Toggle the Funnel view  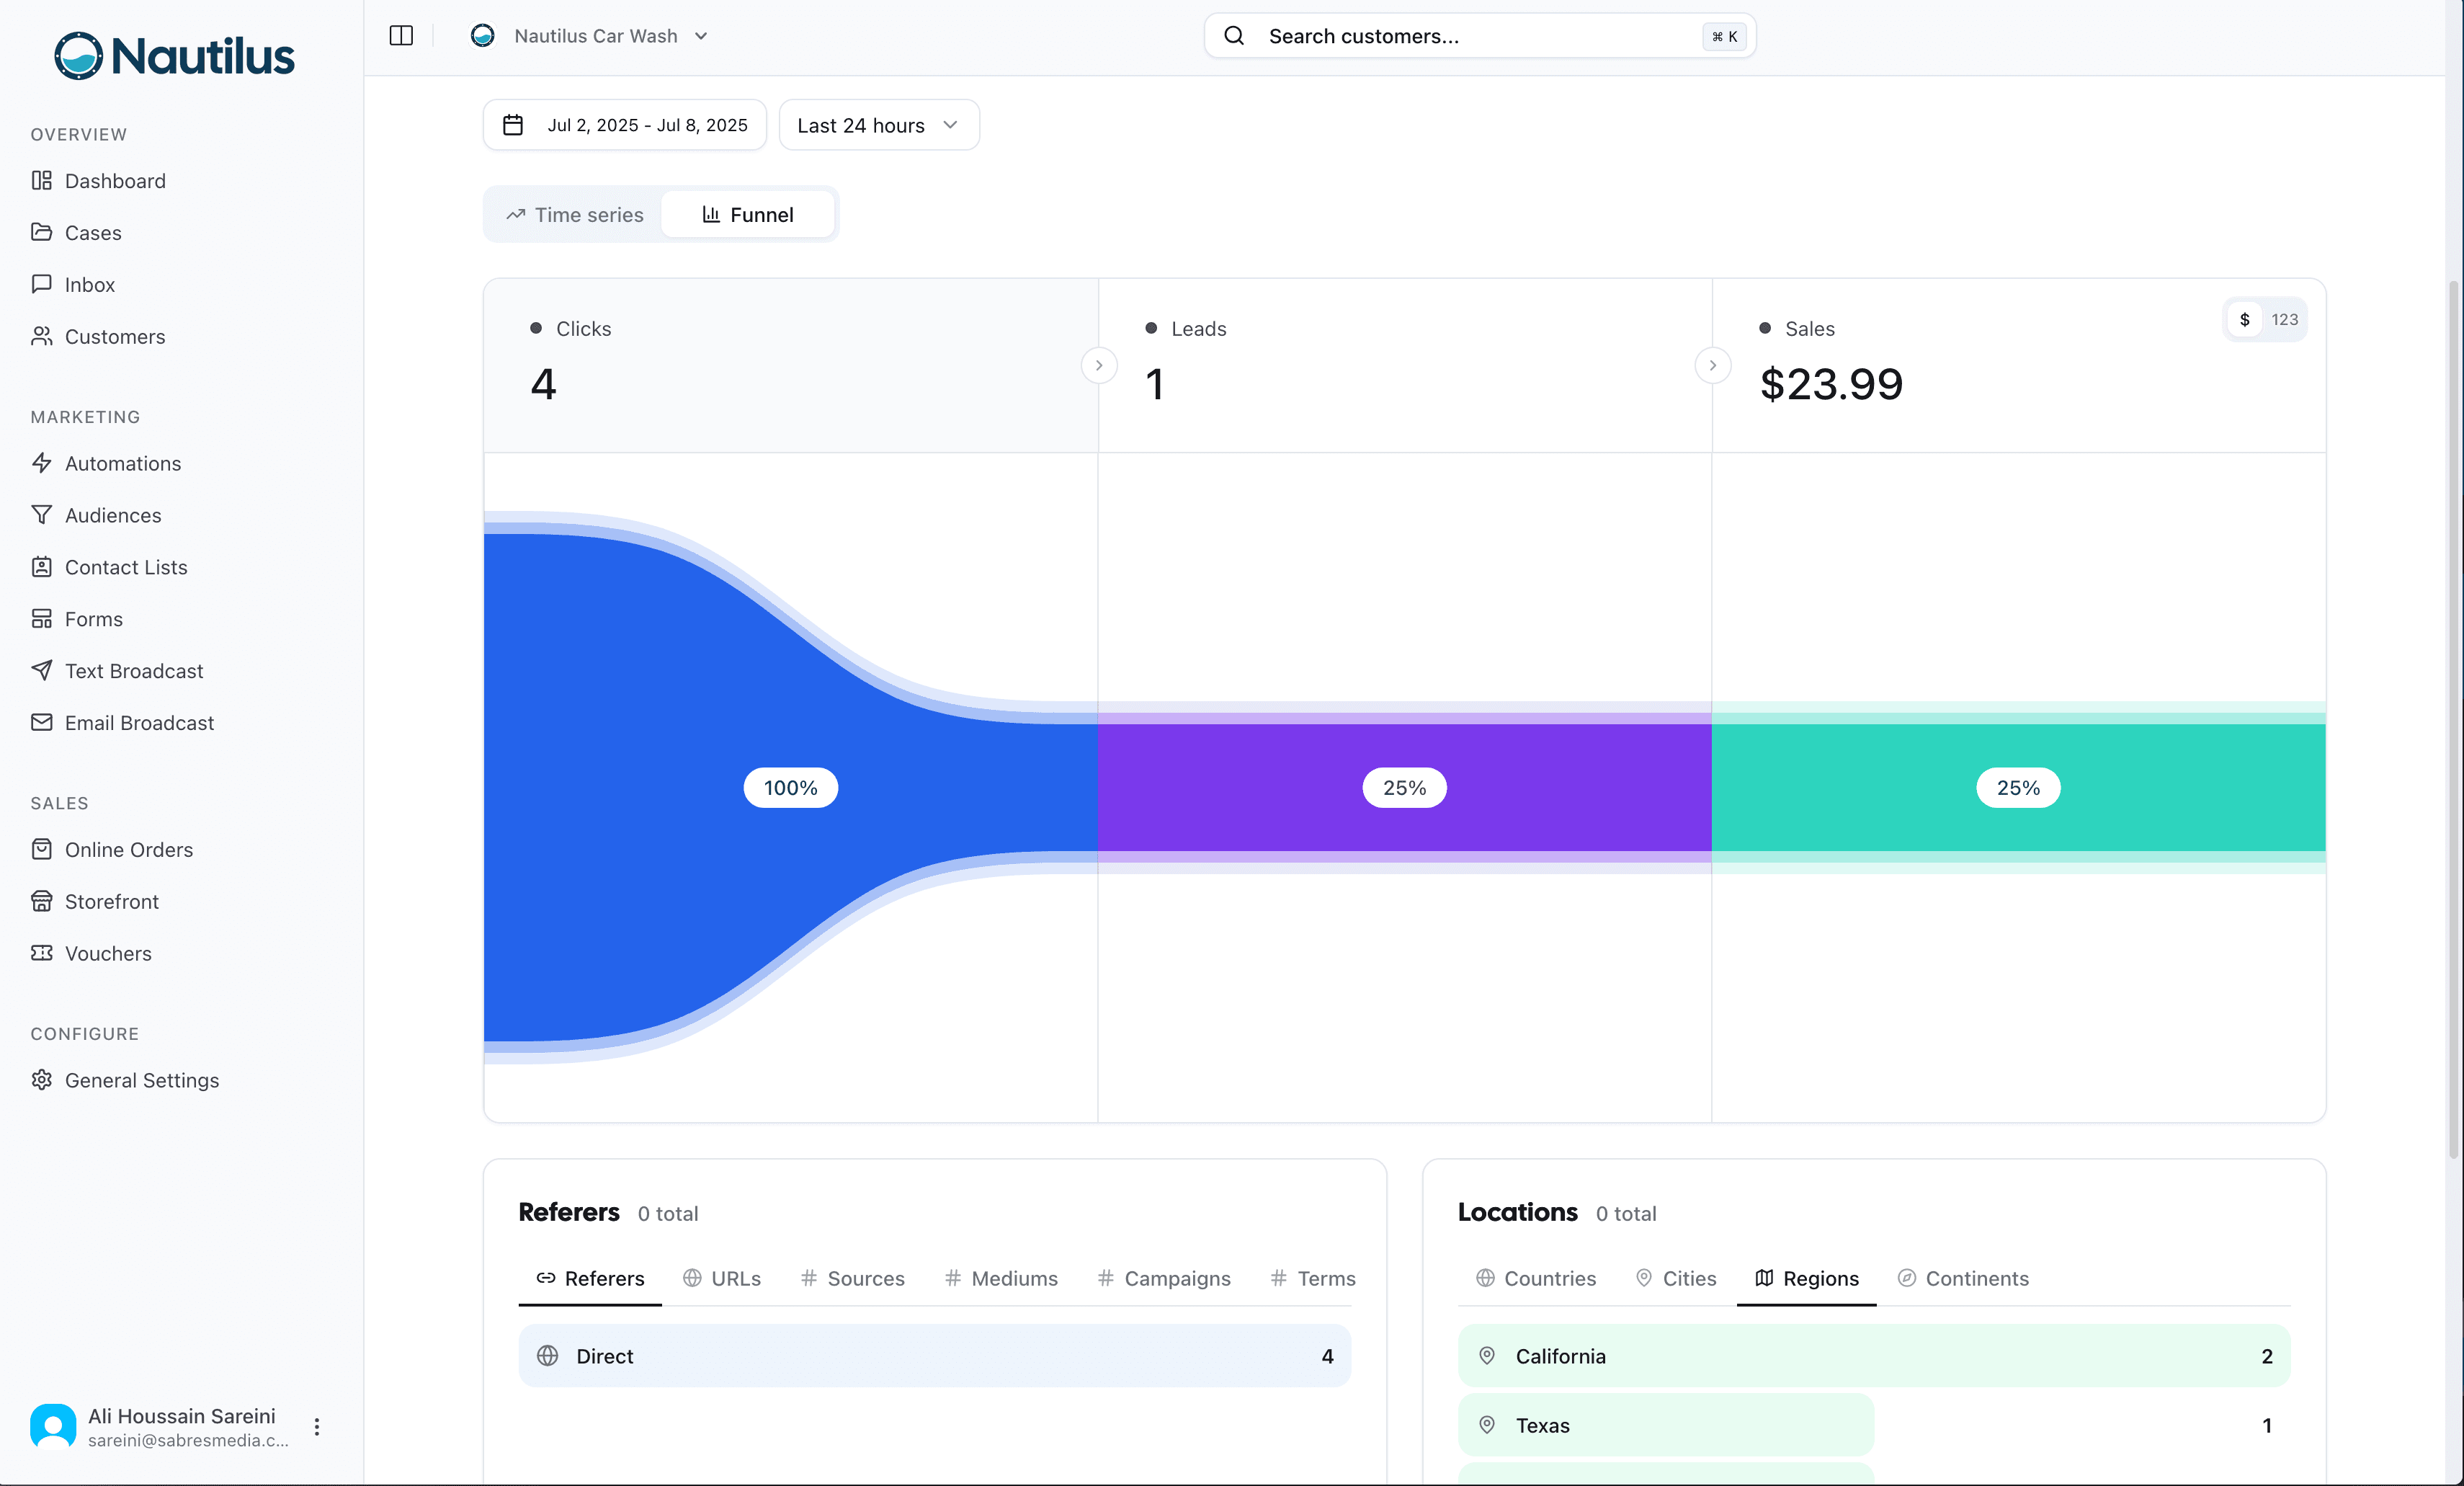(x=748, y=214)
